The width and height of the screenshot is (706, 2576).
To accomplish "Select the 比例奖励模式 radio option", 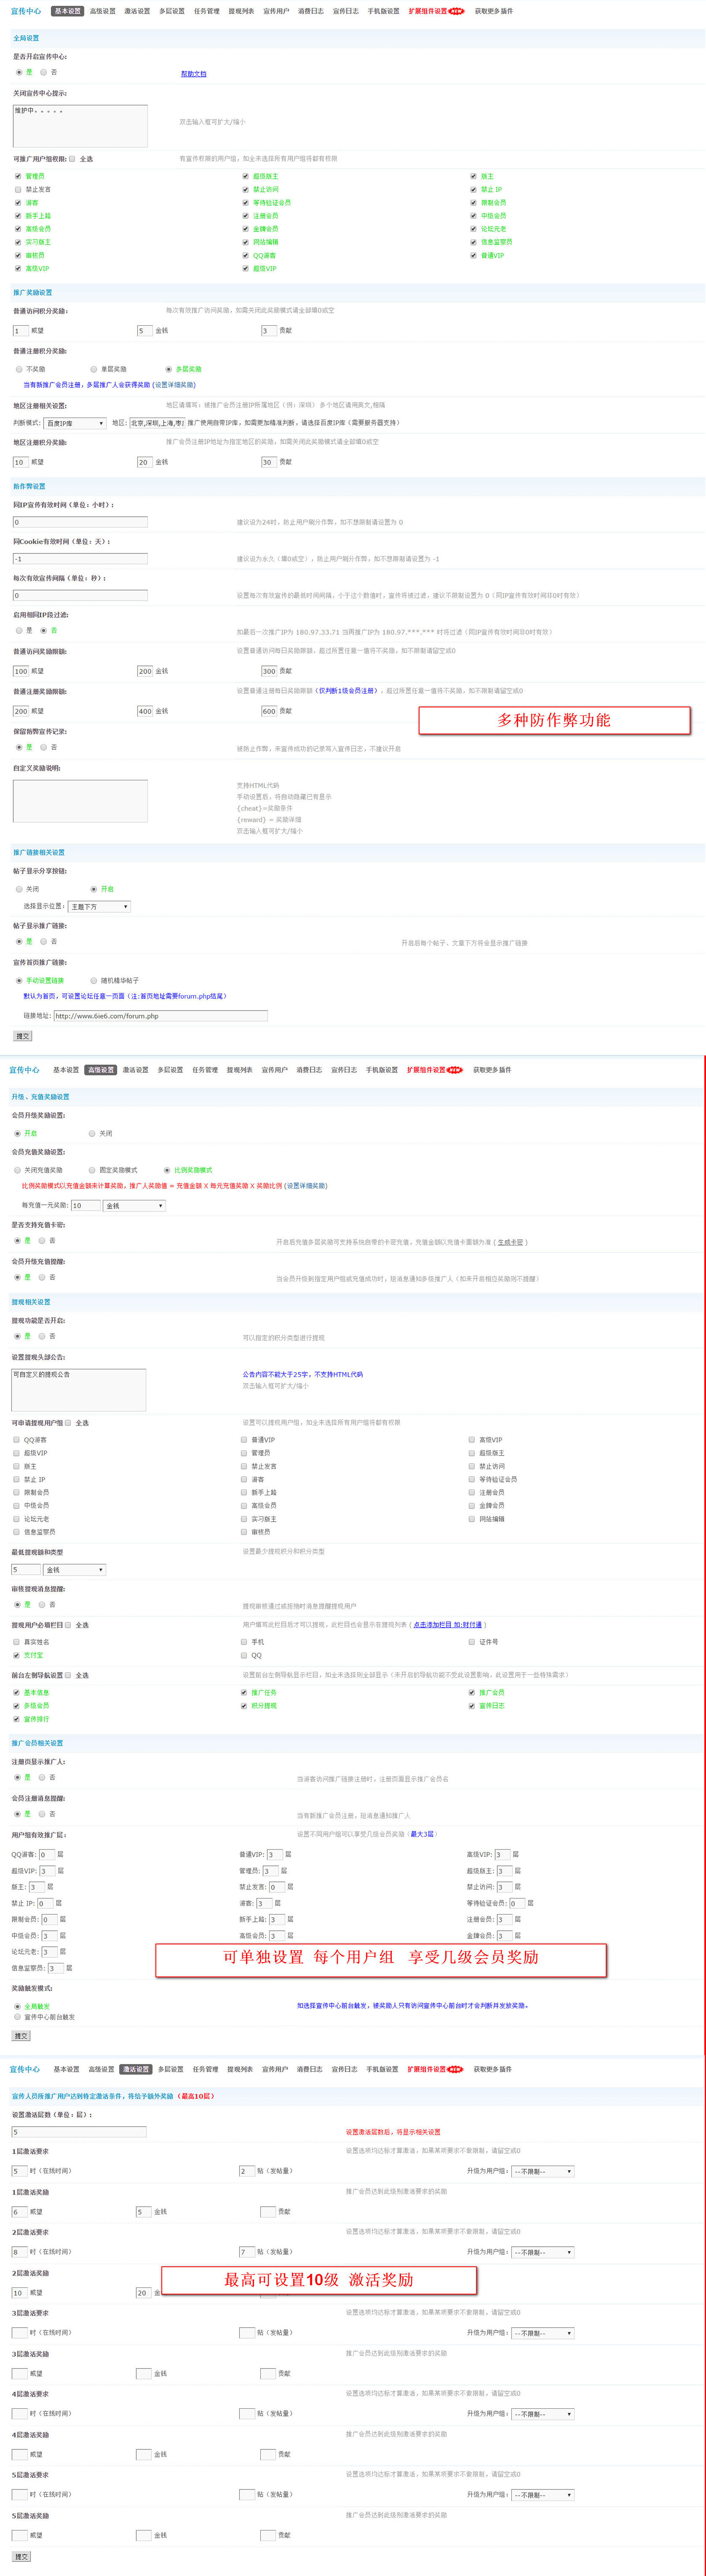I will click(x=167, y=1170).
